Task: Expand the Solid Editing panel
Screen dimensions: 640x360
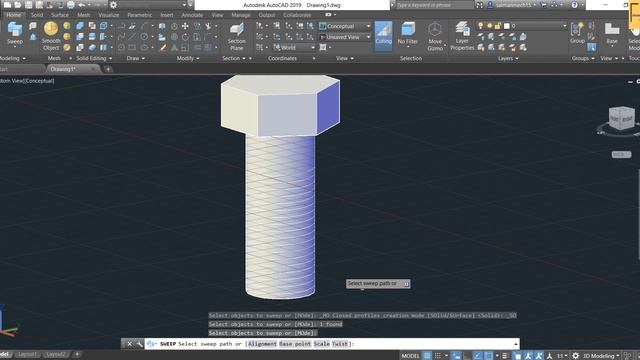Action: tap(94, 58)
